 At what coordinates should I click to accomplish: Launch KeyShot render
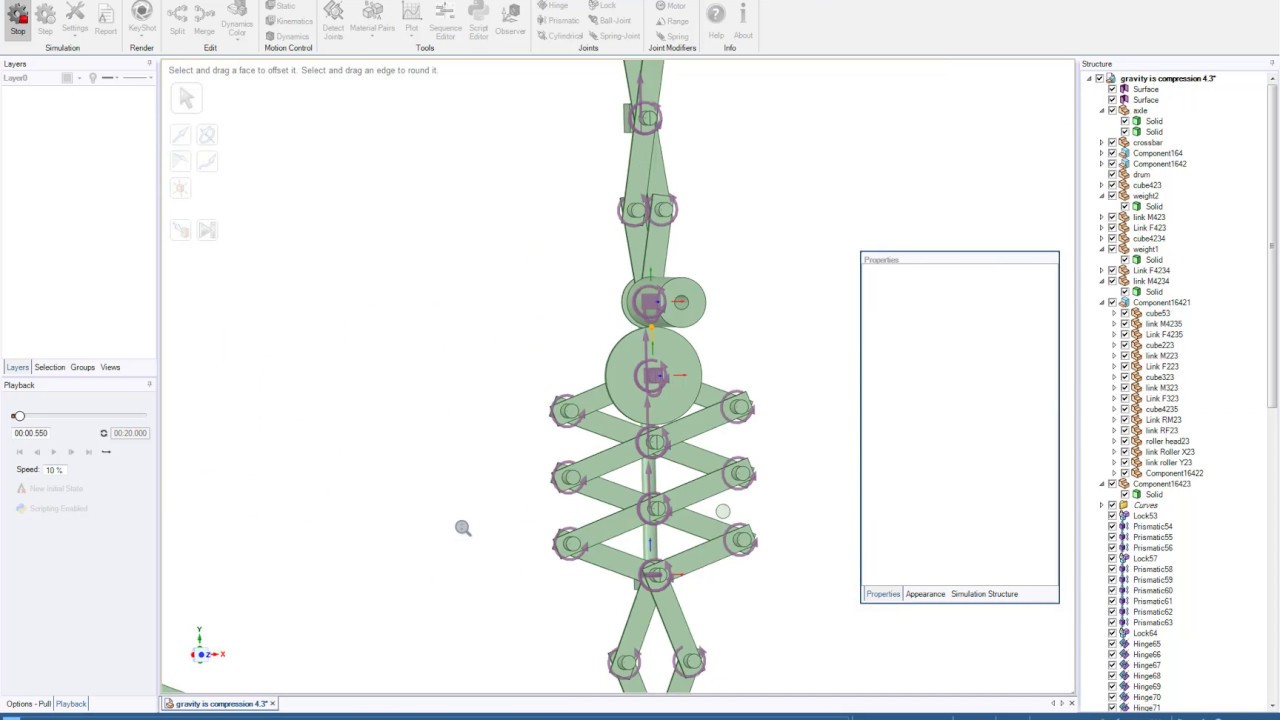tap(142, 20)
